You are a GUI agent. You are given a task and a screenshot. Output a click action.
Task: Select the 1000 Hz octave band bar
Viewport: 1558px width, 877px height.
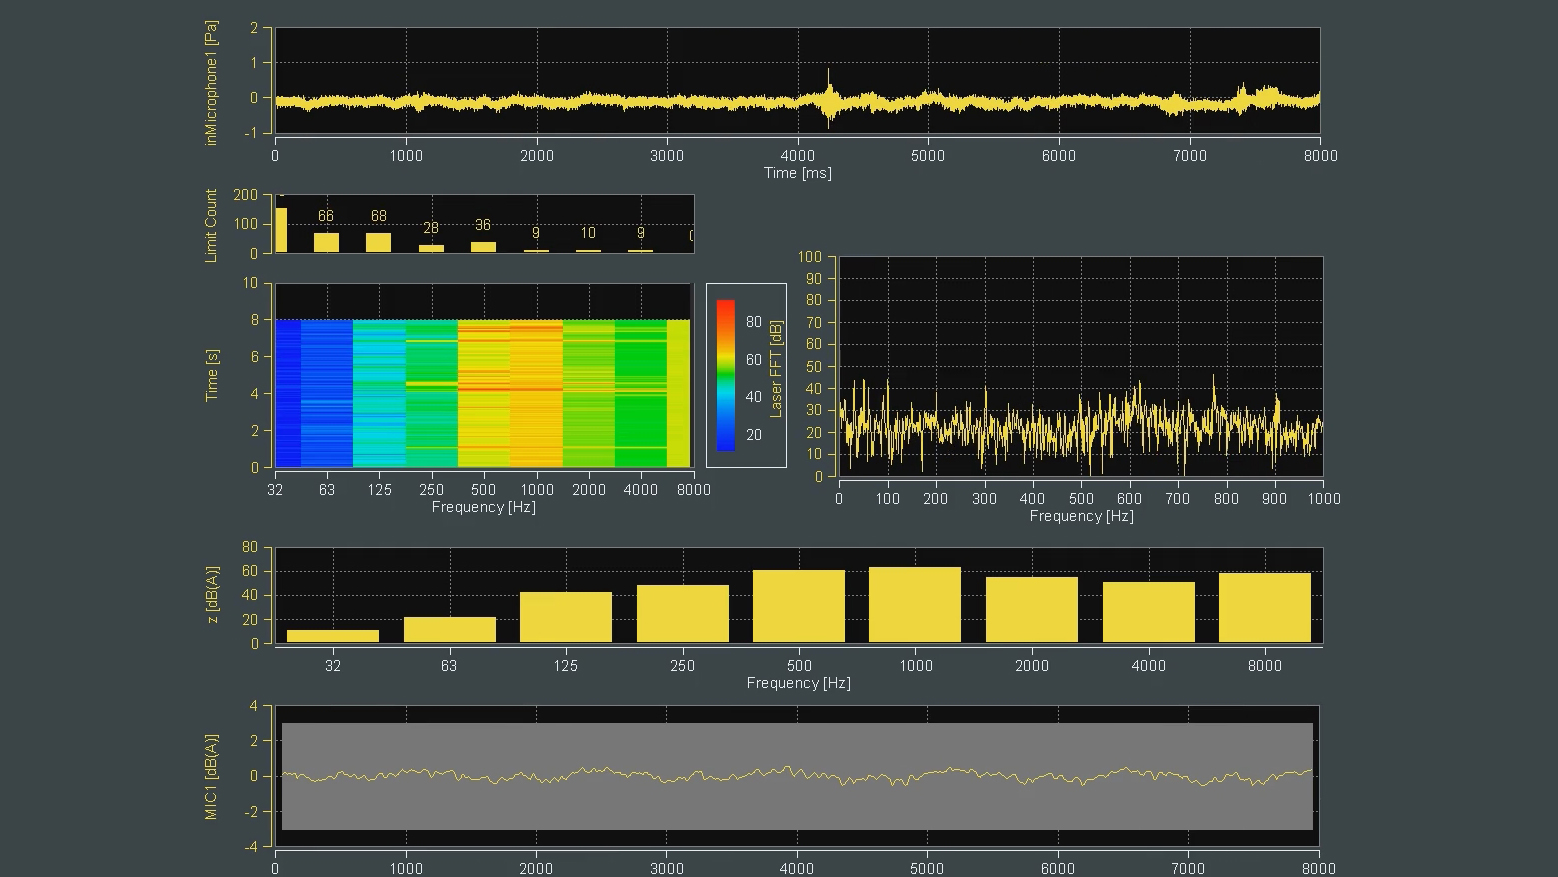click(915, 604)
